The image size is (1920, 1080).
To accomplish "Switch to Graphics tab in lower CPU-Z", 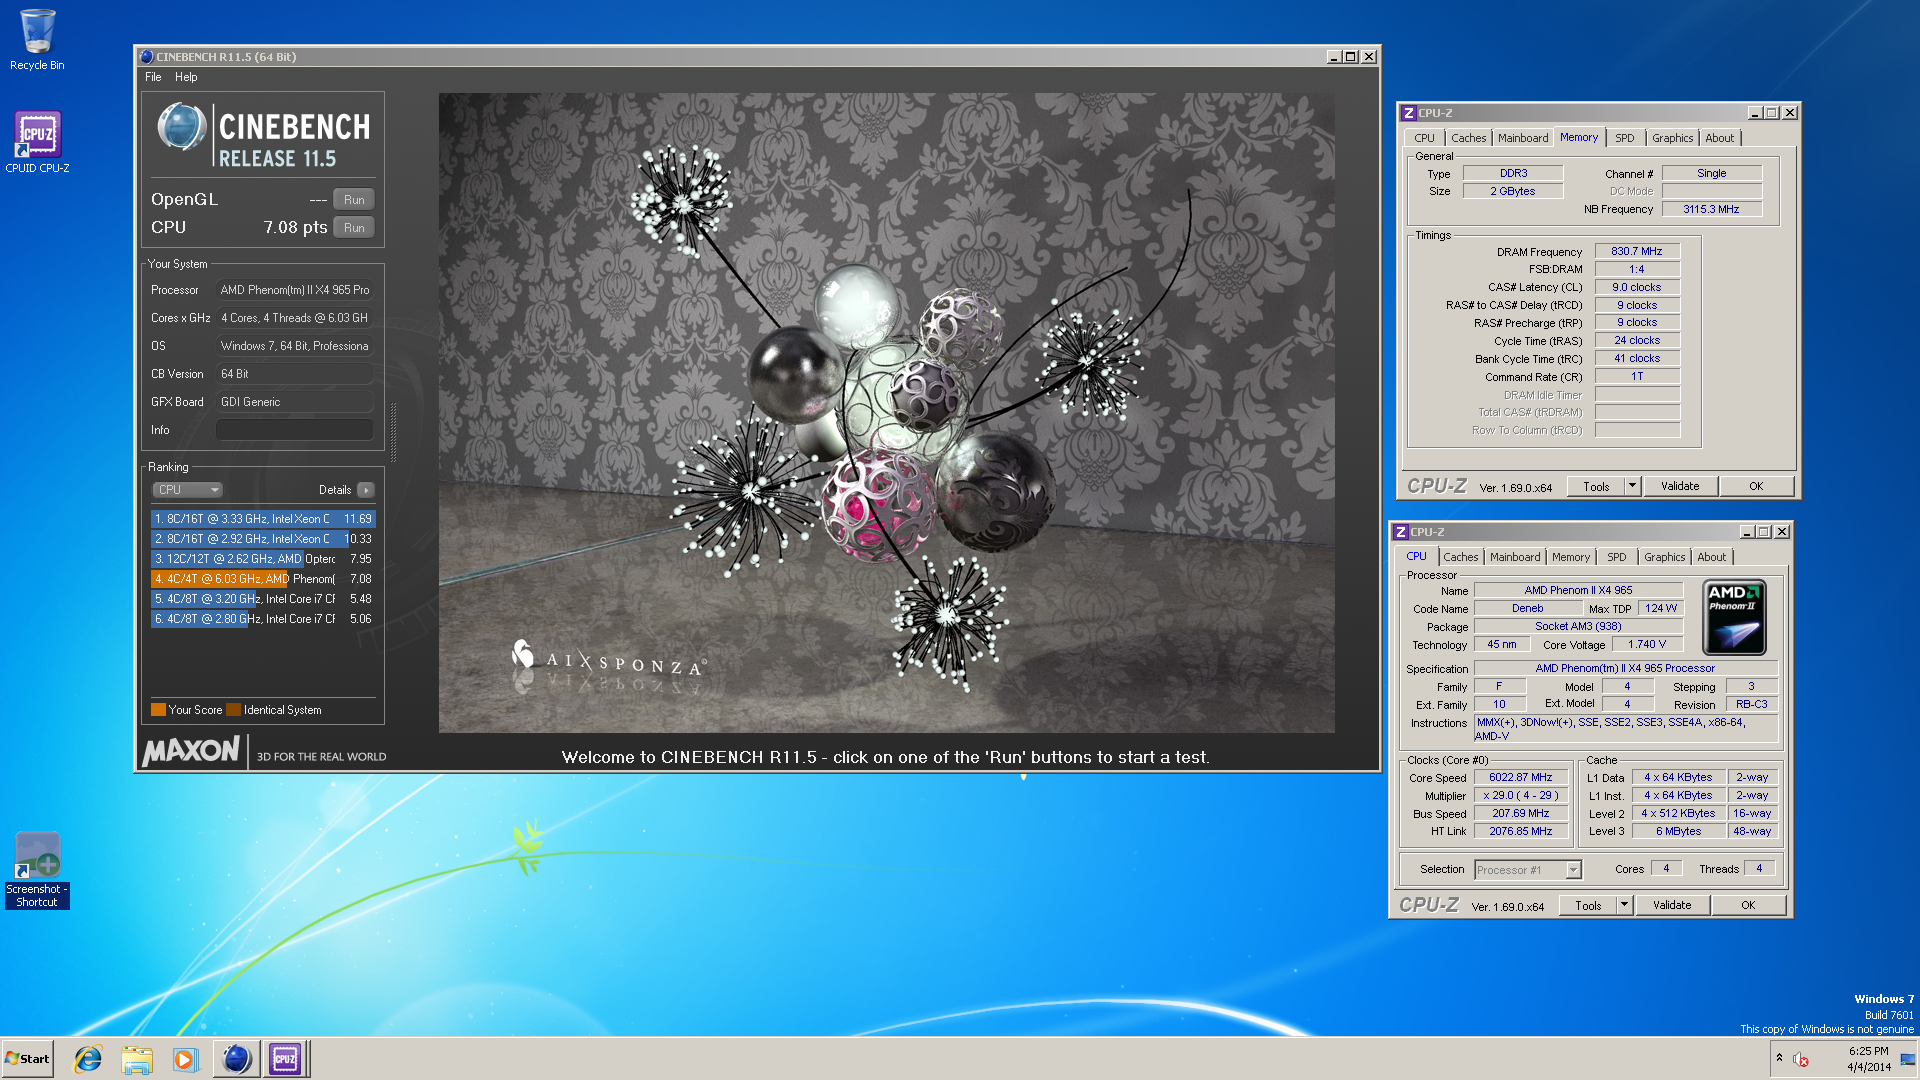I will [x=1664, y=557].
